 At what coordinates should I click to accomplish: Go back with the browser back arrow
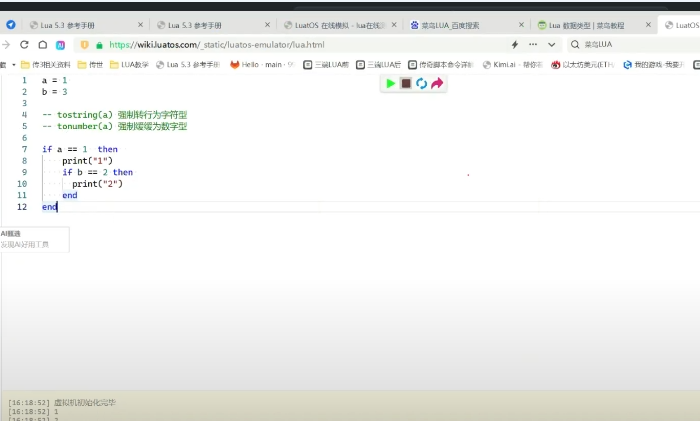pos(7,44)
